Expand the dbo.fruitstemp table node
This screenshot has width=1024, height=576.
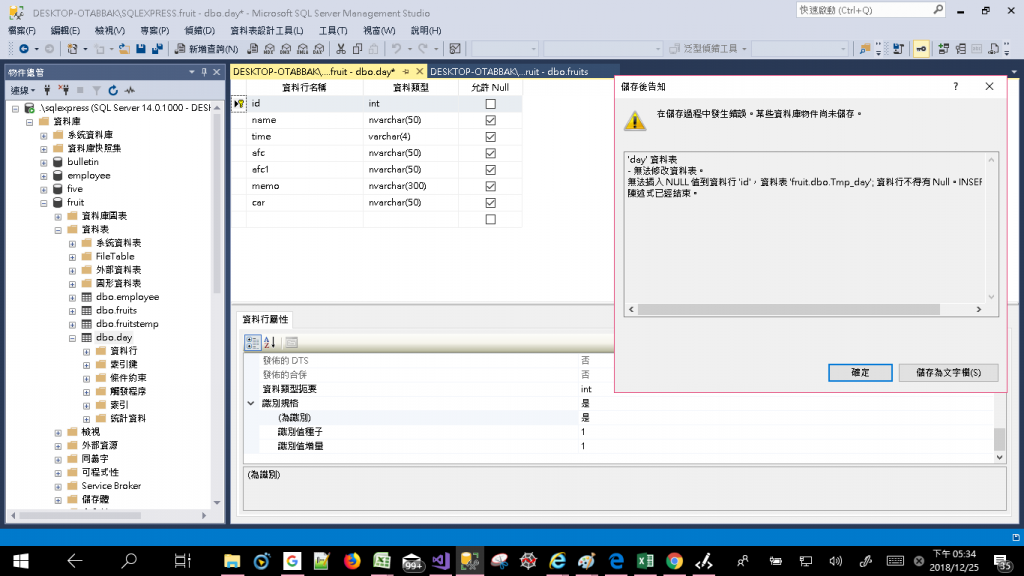[x=72, y=325]
